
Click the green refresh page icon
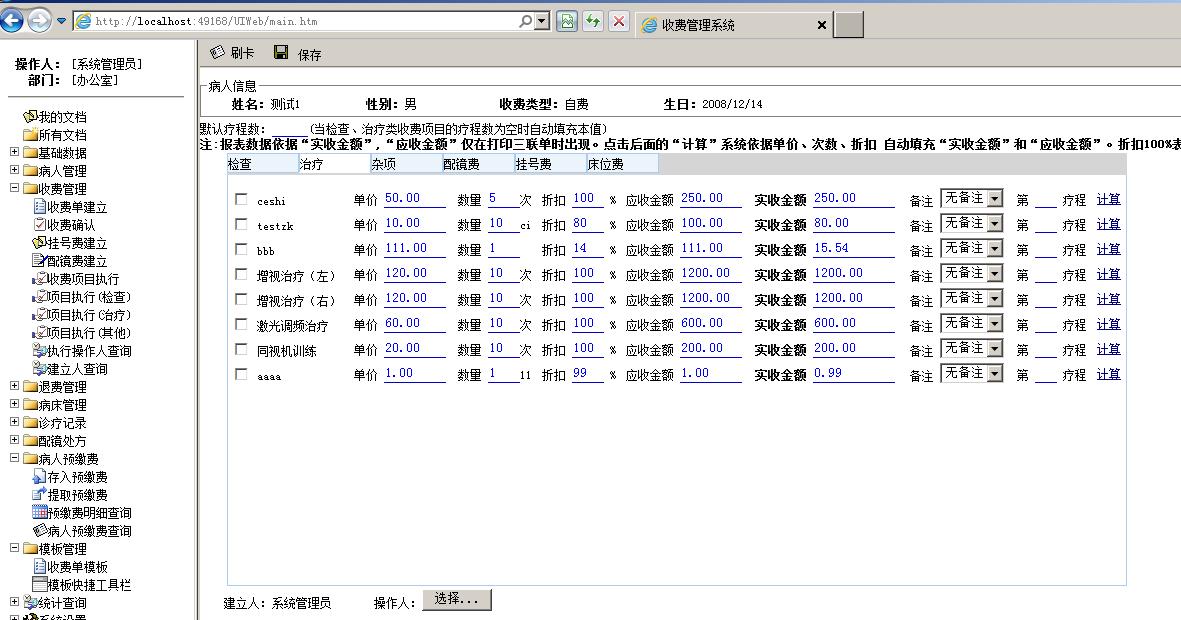point(593,21)
